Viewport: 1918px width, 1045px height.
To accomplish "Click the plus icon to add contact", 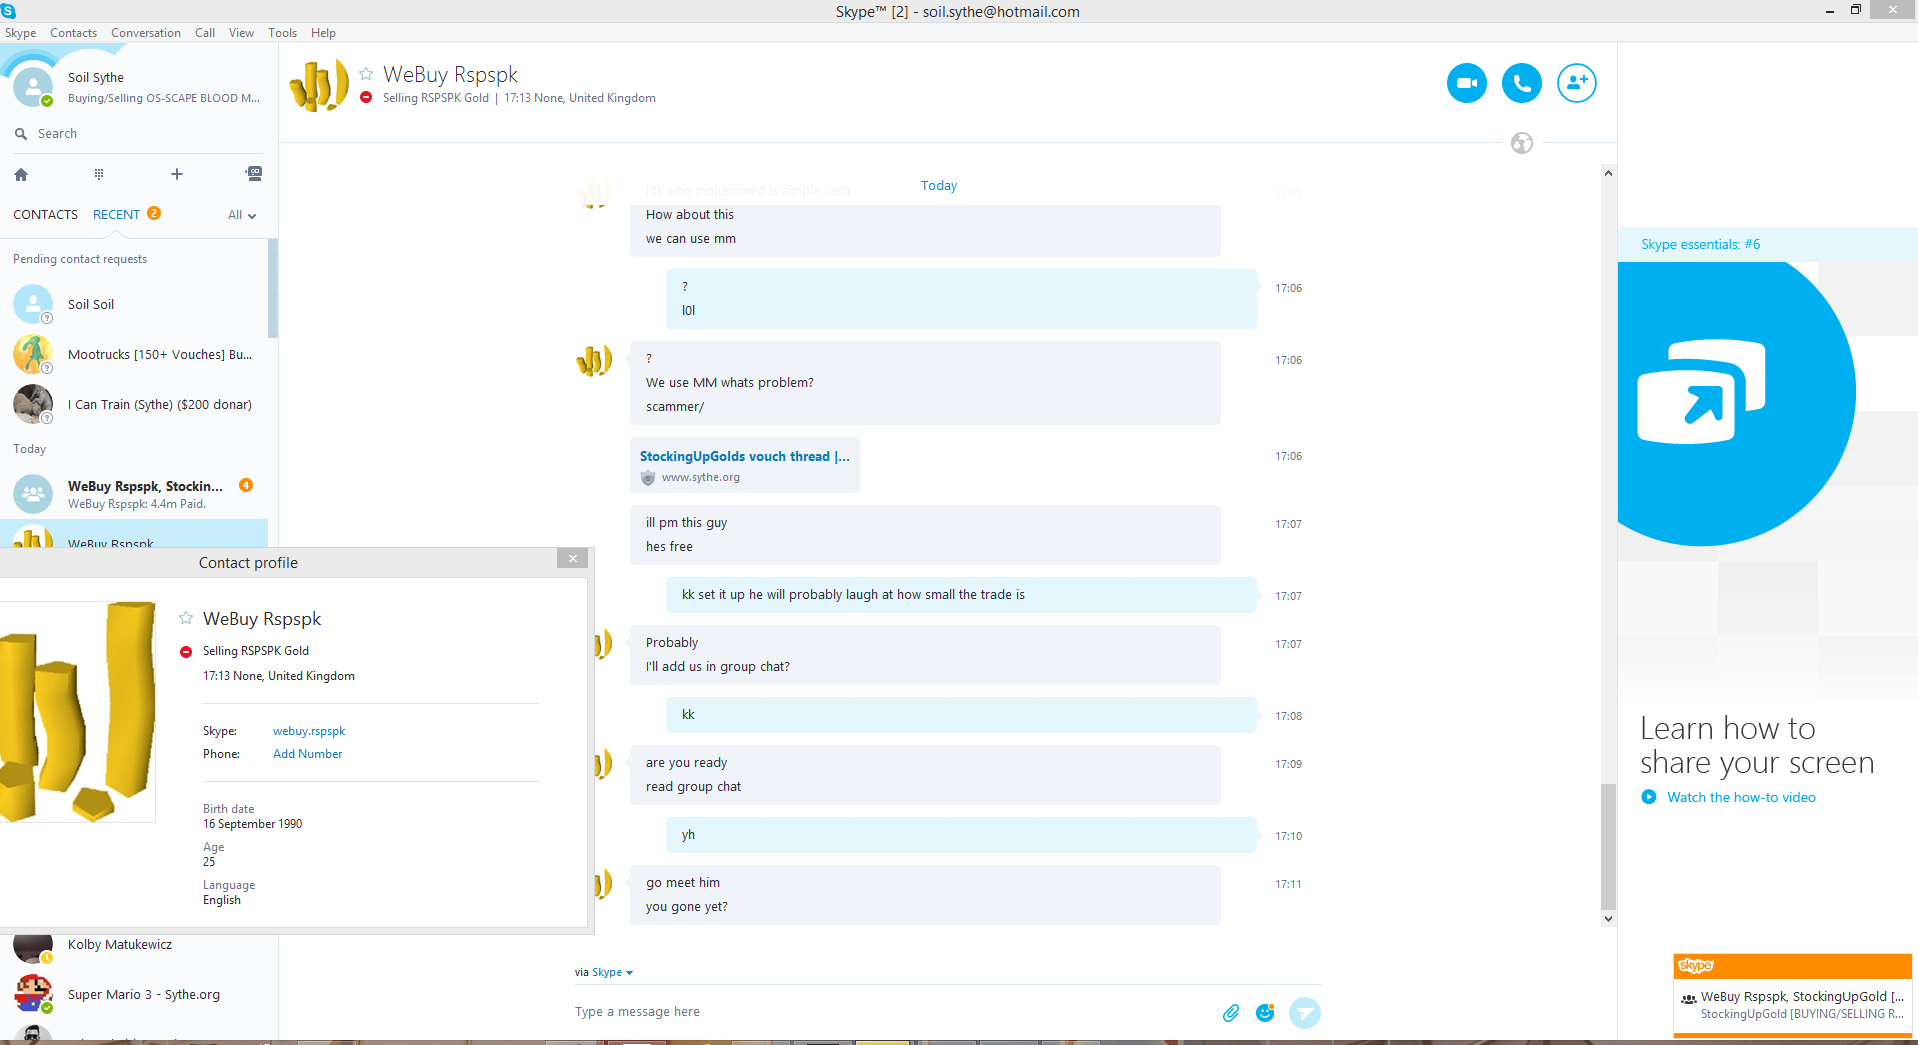I will point(177,174).
